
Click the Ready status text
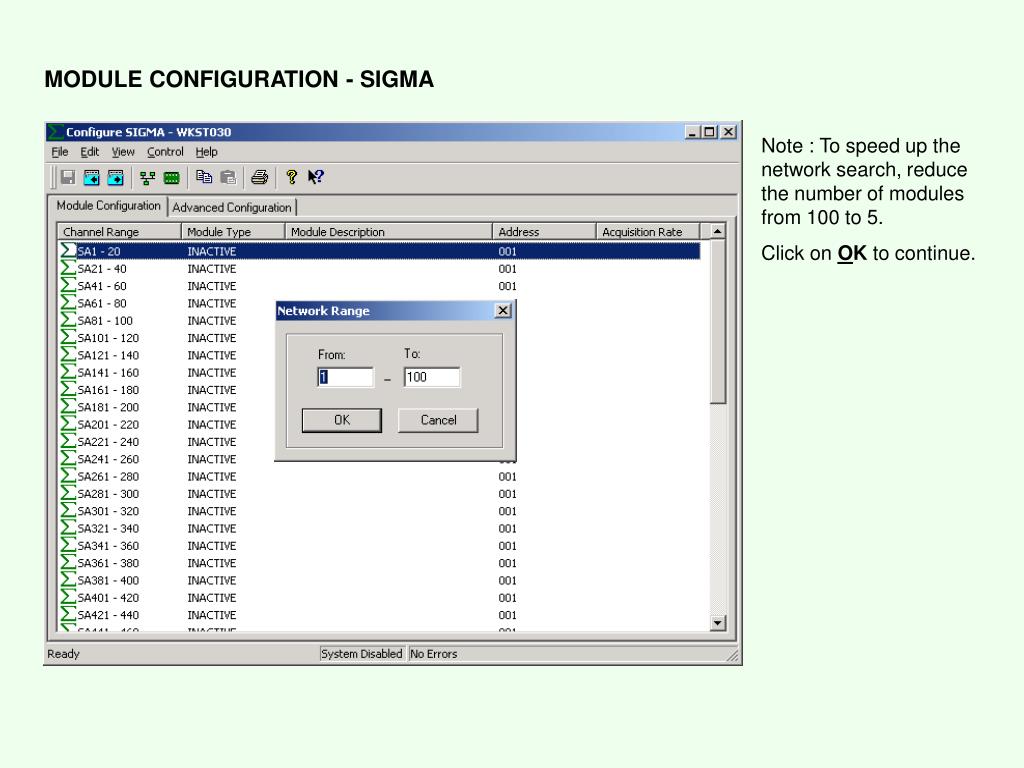tap(63, 654)
